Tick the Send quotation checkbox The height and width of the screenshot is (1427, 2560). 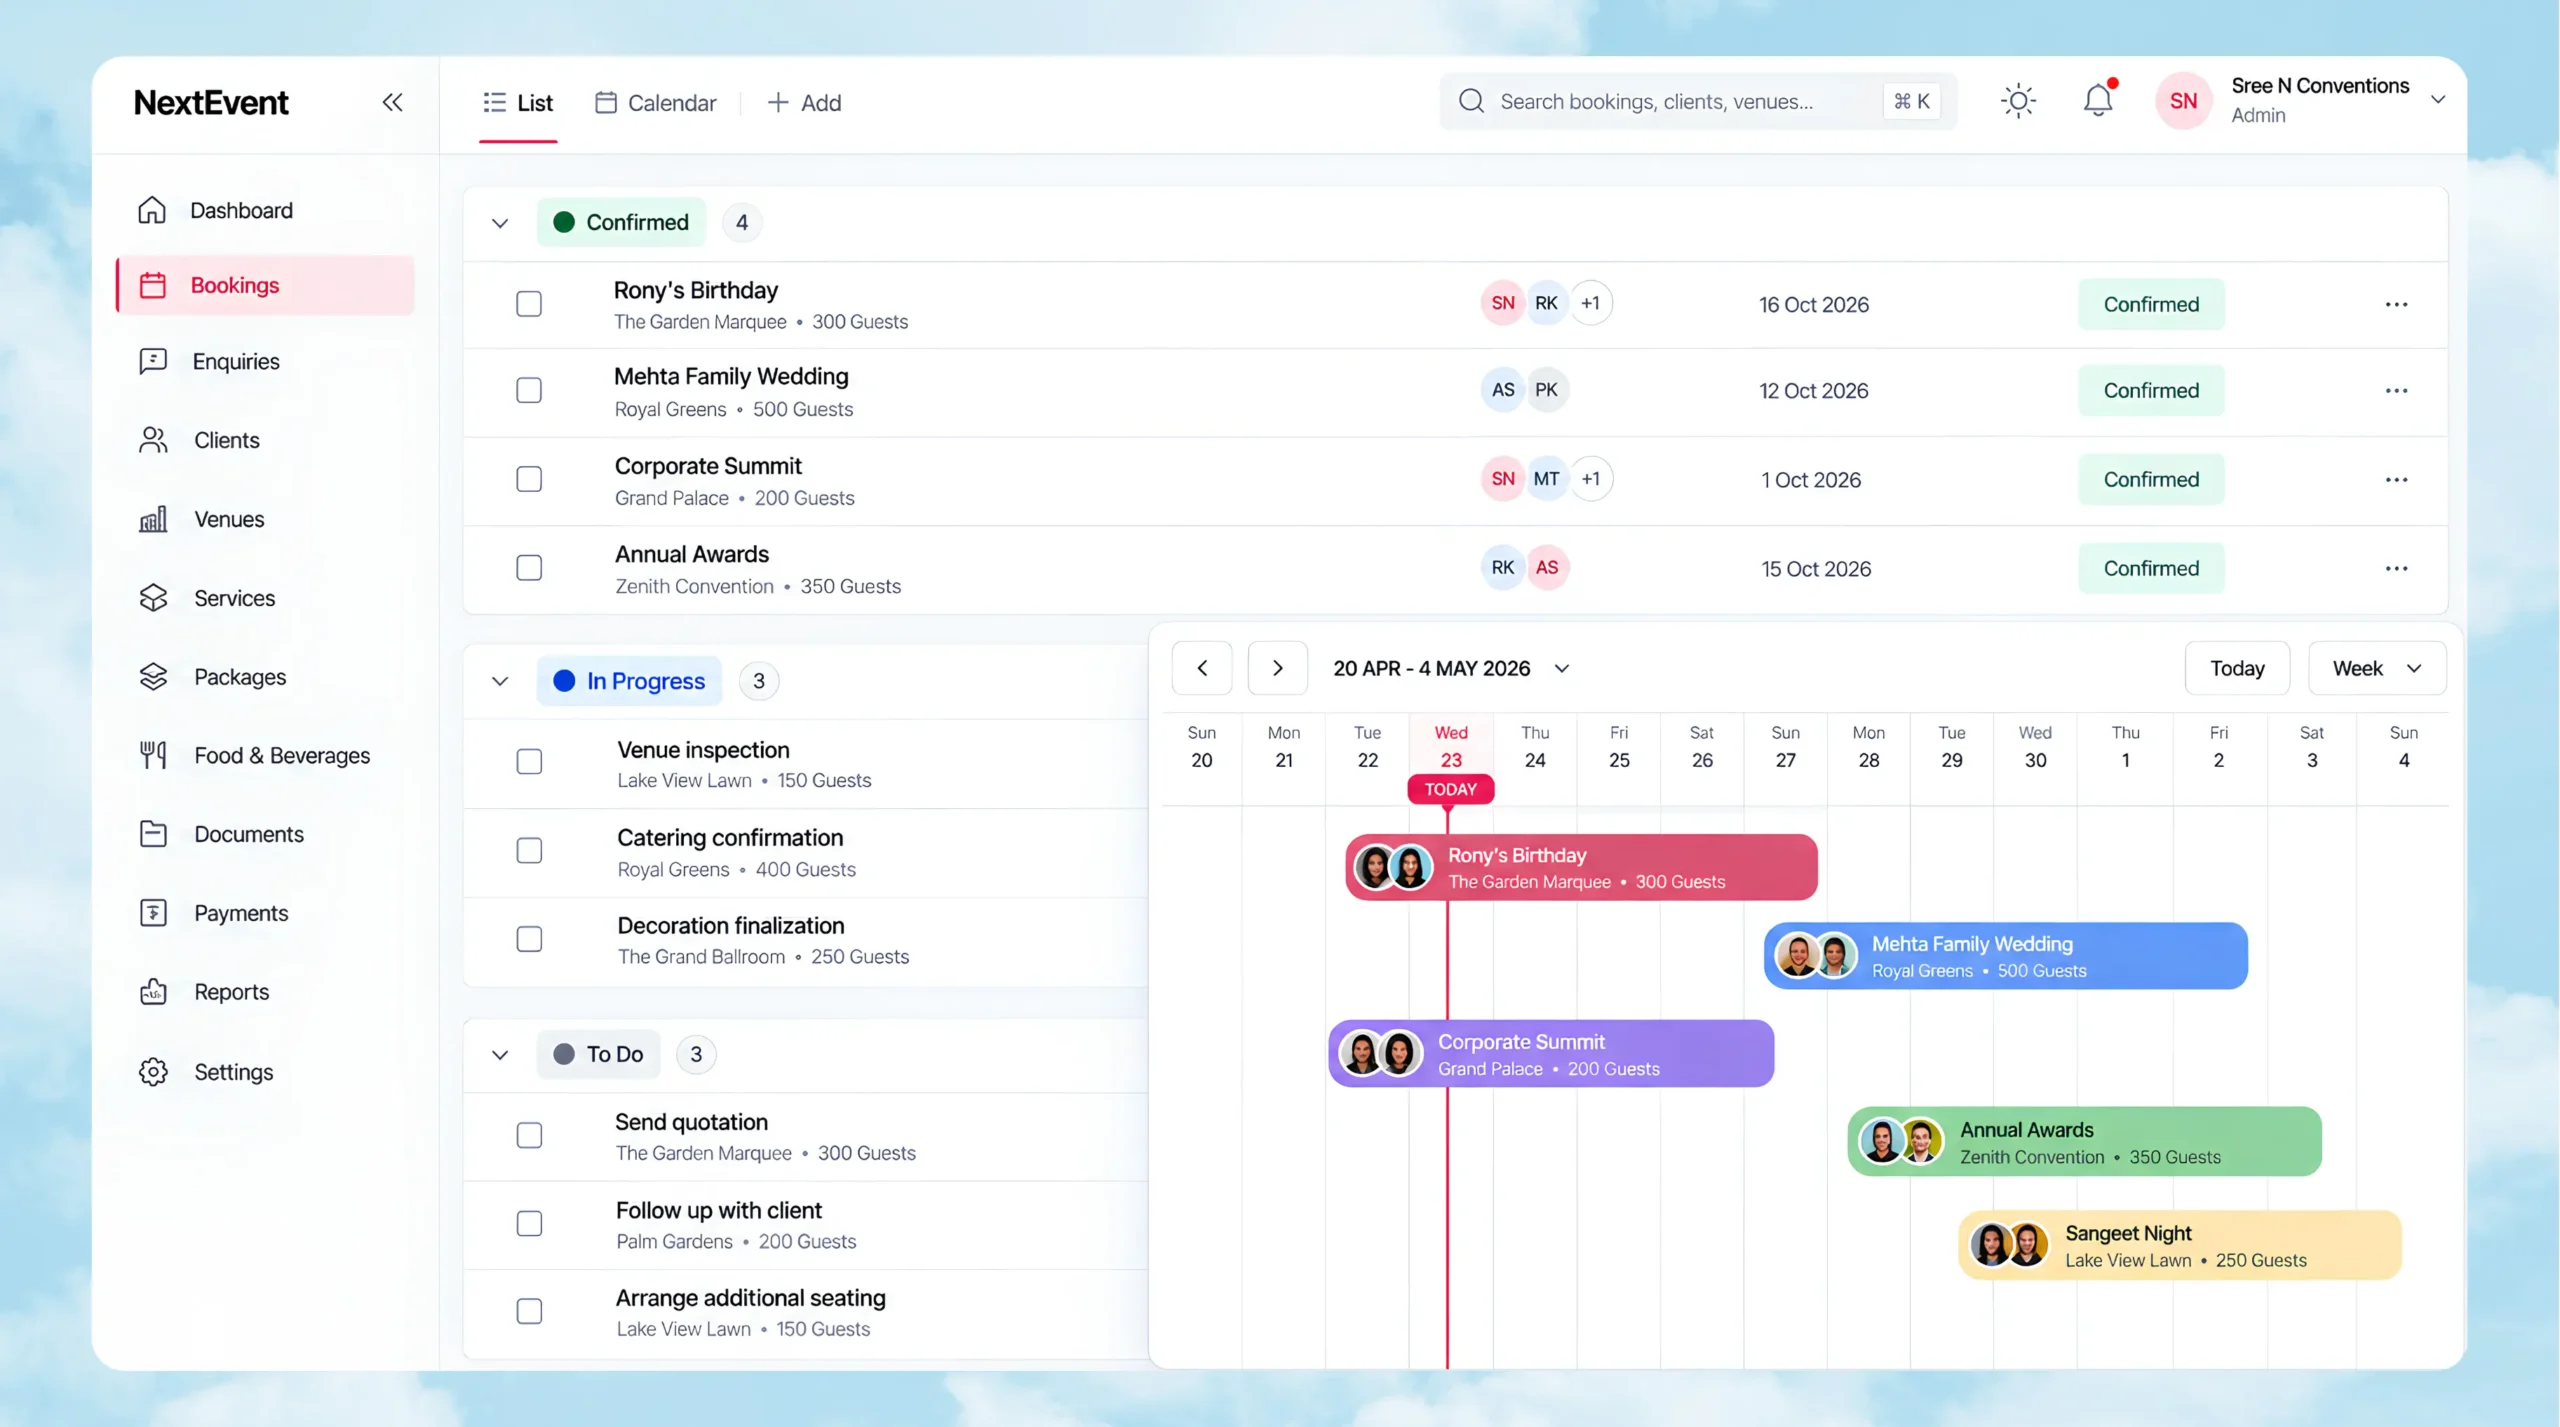click(529, 1136)
